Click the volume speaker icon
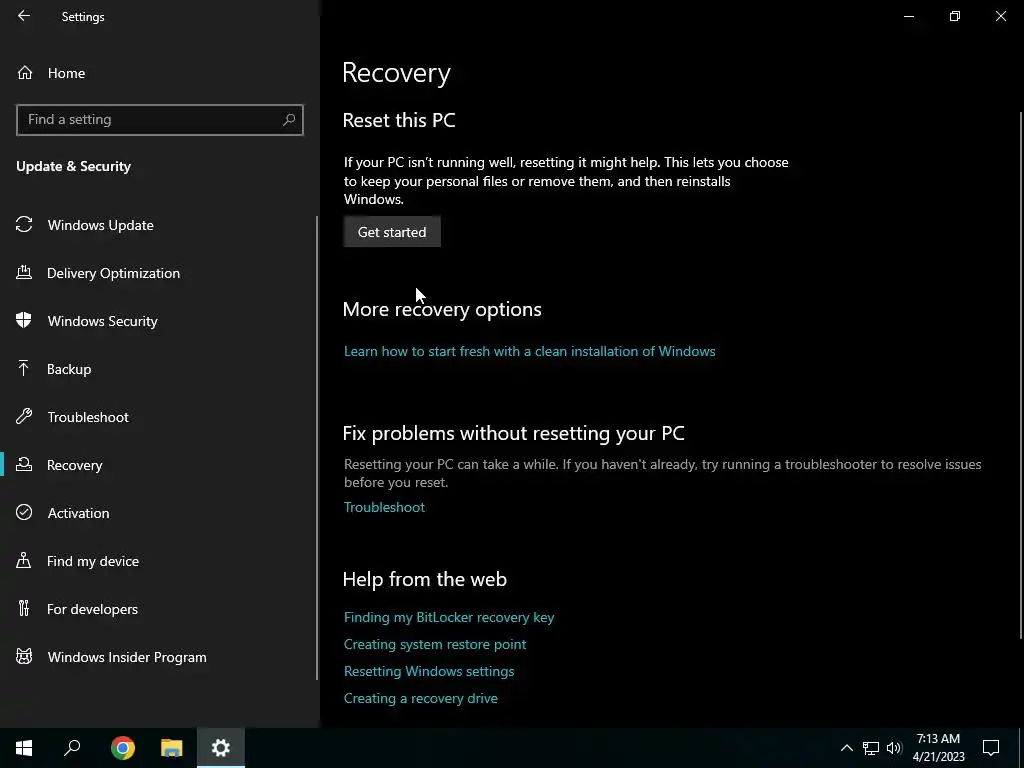 894,748
